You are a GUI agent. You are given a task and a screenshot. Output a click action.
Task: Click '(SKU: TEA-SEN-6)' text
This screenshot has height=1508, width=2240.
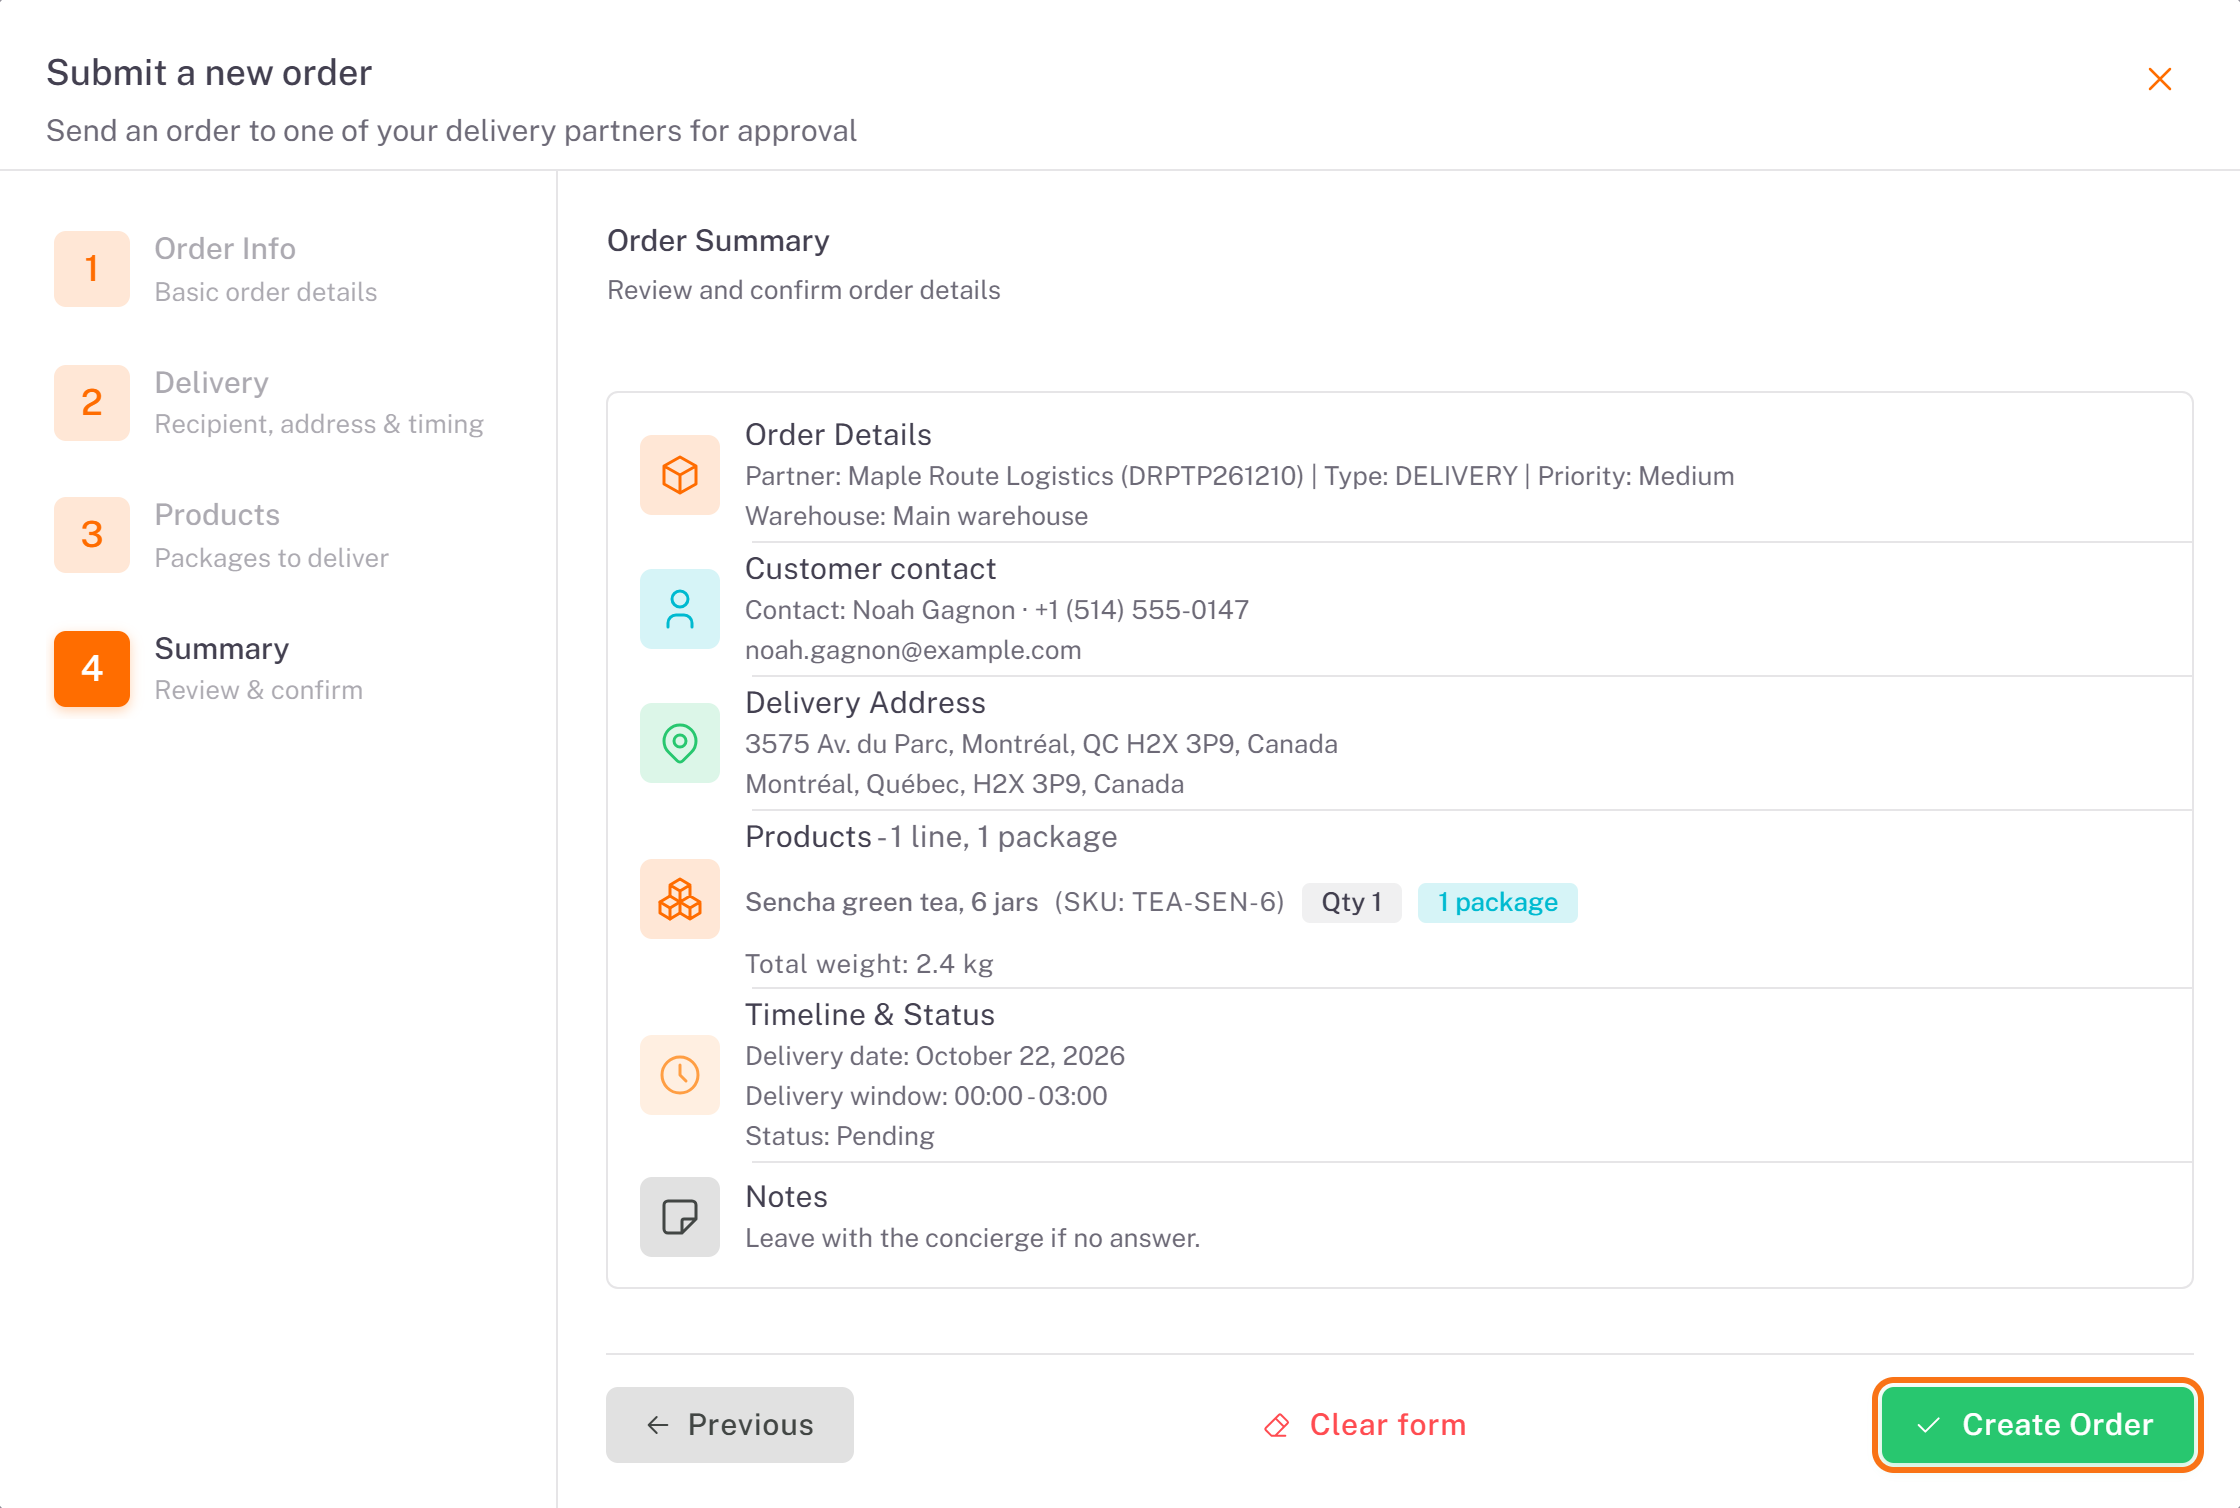tap(1169, 902)
